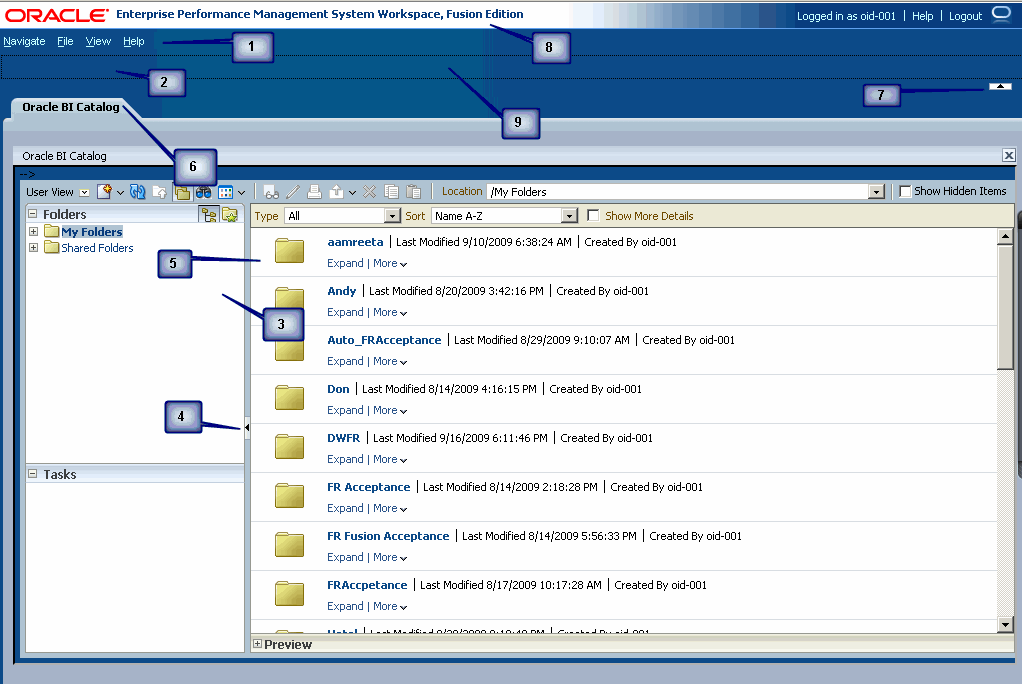Open the Don folder link

[338, 389]
